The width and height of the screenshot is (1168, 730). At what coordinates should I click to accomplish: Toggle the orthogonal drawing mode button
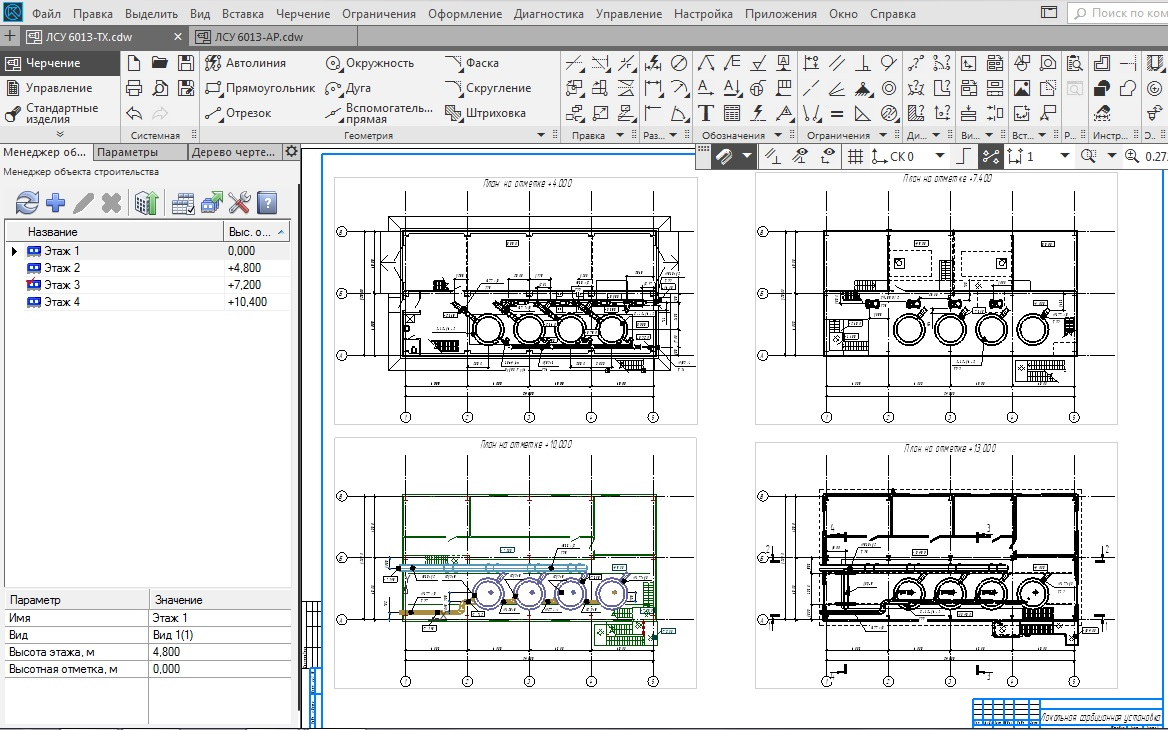pyautogui.click(x=964, y=156)
